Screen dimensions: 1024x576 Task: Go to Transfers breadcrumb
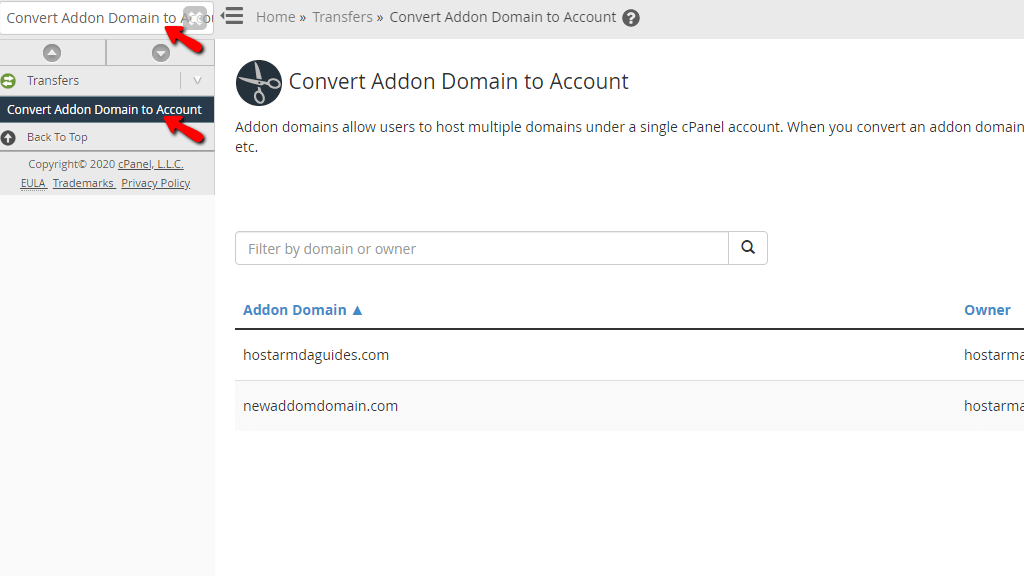tap(342, 17)
